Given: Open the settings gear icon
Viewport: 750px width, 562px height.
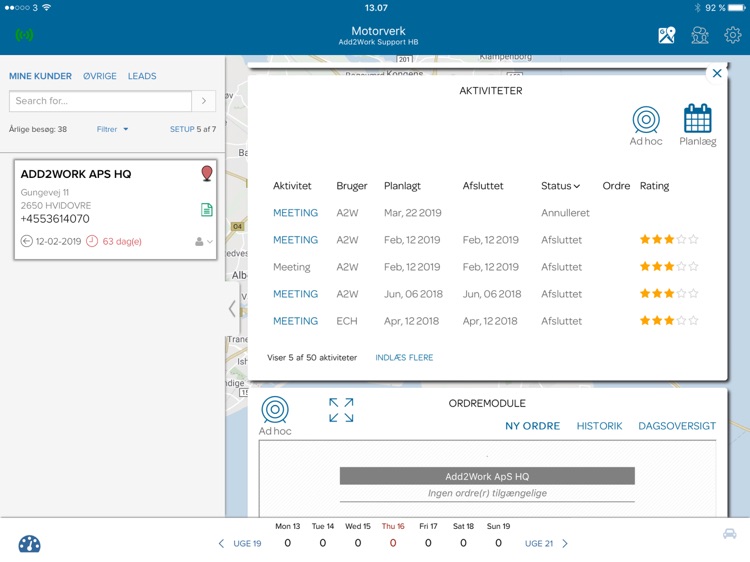Looking at the screenshot, I should (x=733, y=35).
